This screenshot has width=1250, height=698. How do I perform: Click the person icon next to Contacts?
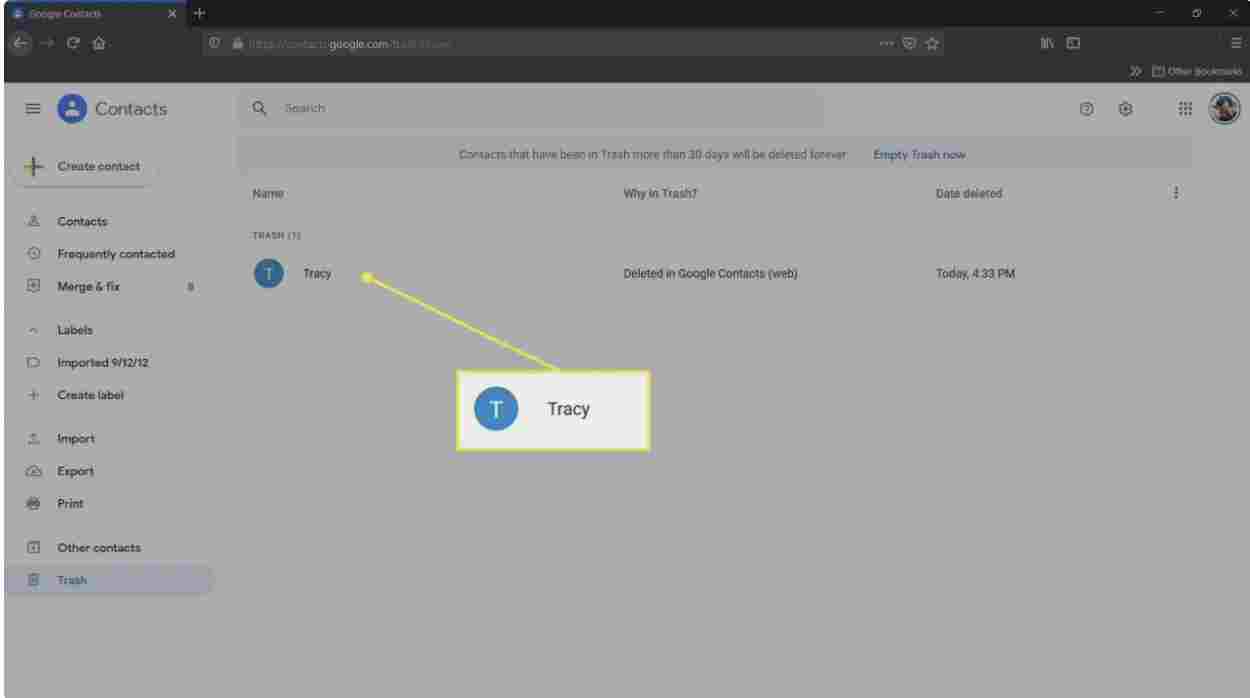[33, 222]
